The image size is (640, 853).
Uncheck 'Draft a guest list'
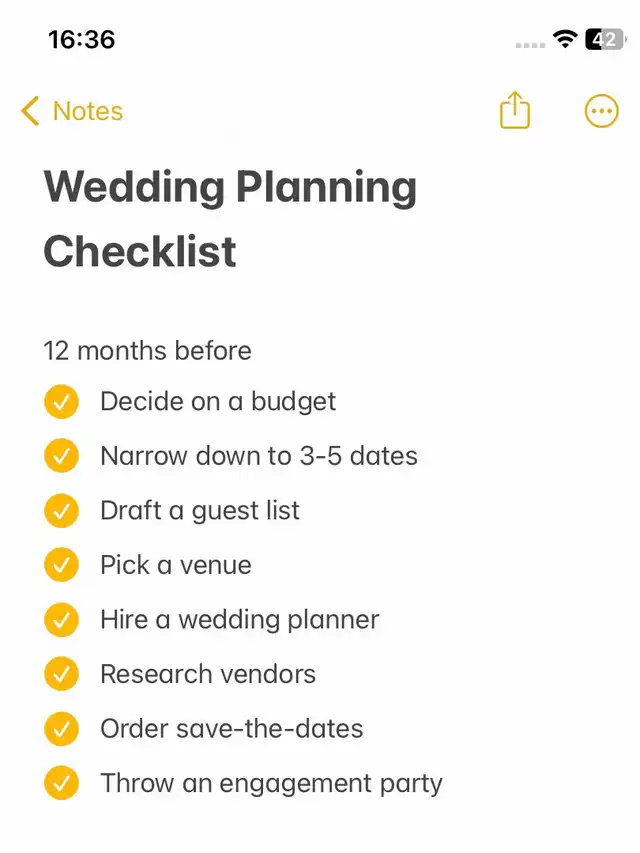pos(61,511)
